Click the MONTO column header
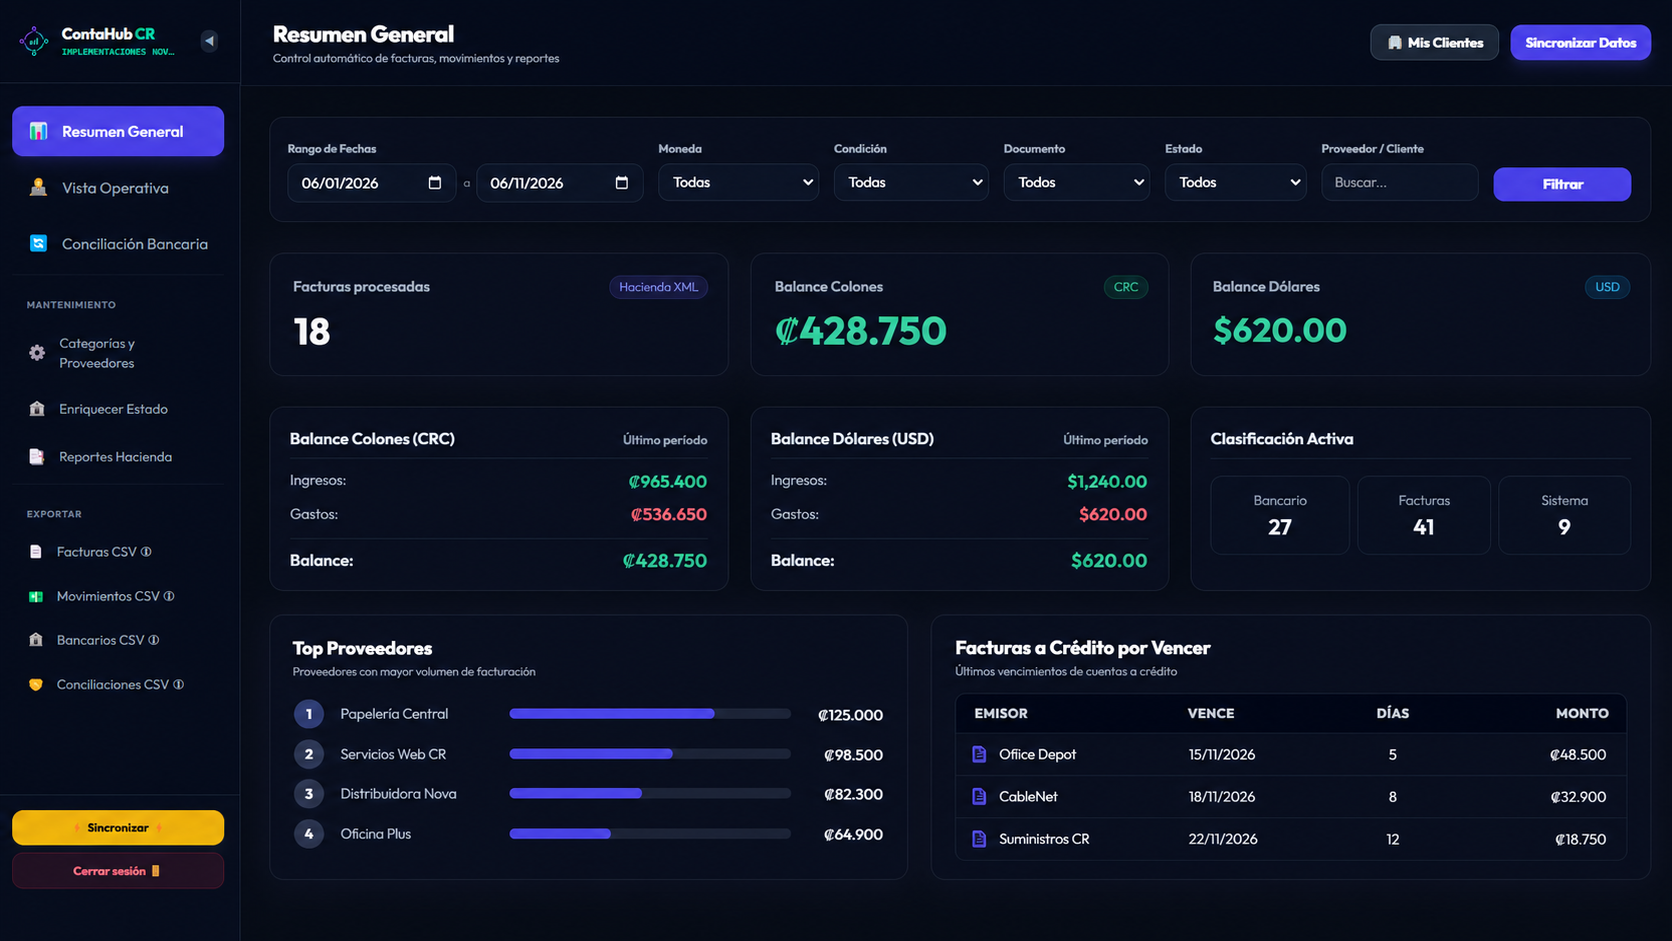Screen dimensions: 1672x941 click(x=1582, y=714)
